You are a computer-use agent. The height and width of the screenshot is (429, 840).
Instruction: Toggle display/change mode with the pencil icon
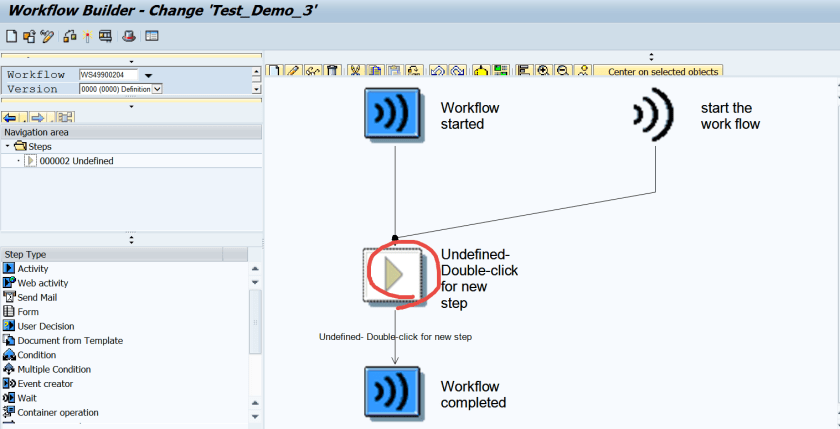tap(47, 36)
